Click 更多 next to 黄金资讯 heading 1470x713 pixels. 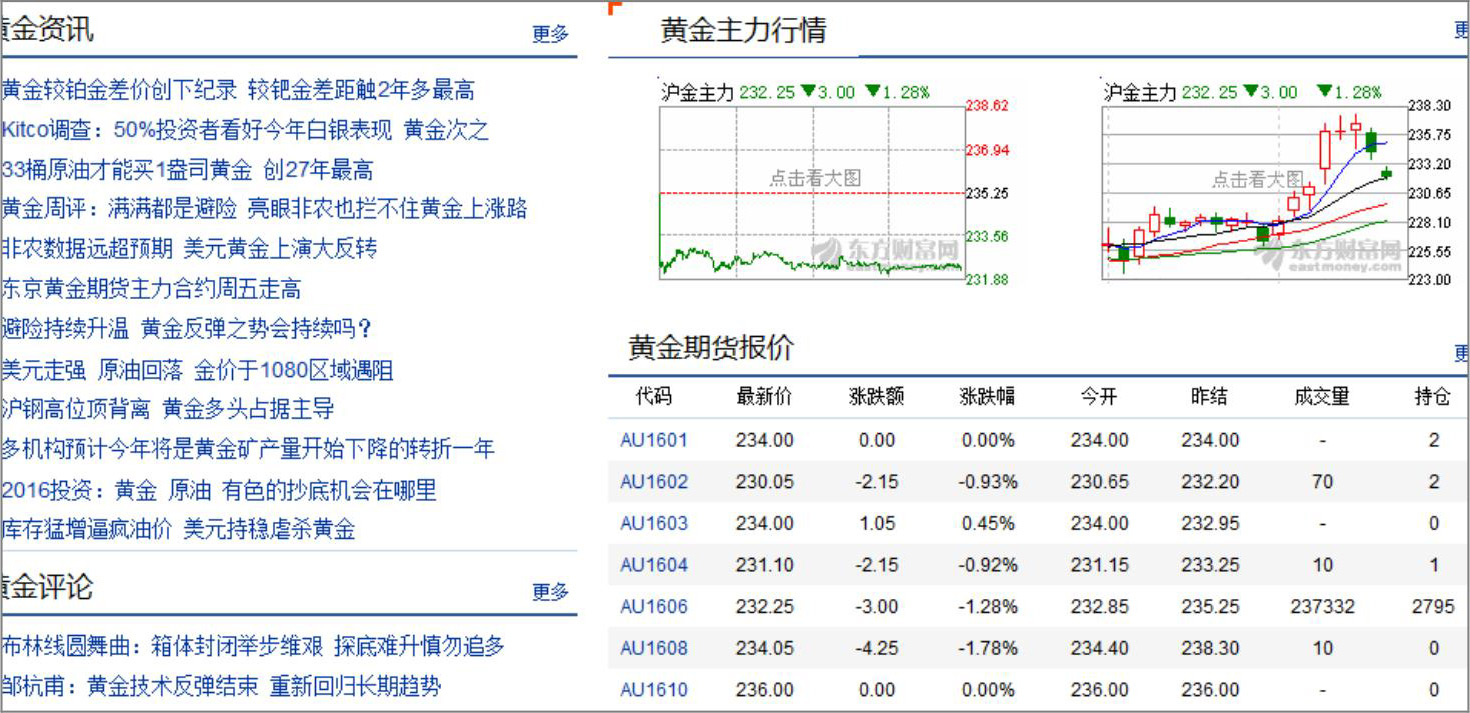click(550, 34)
